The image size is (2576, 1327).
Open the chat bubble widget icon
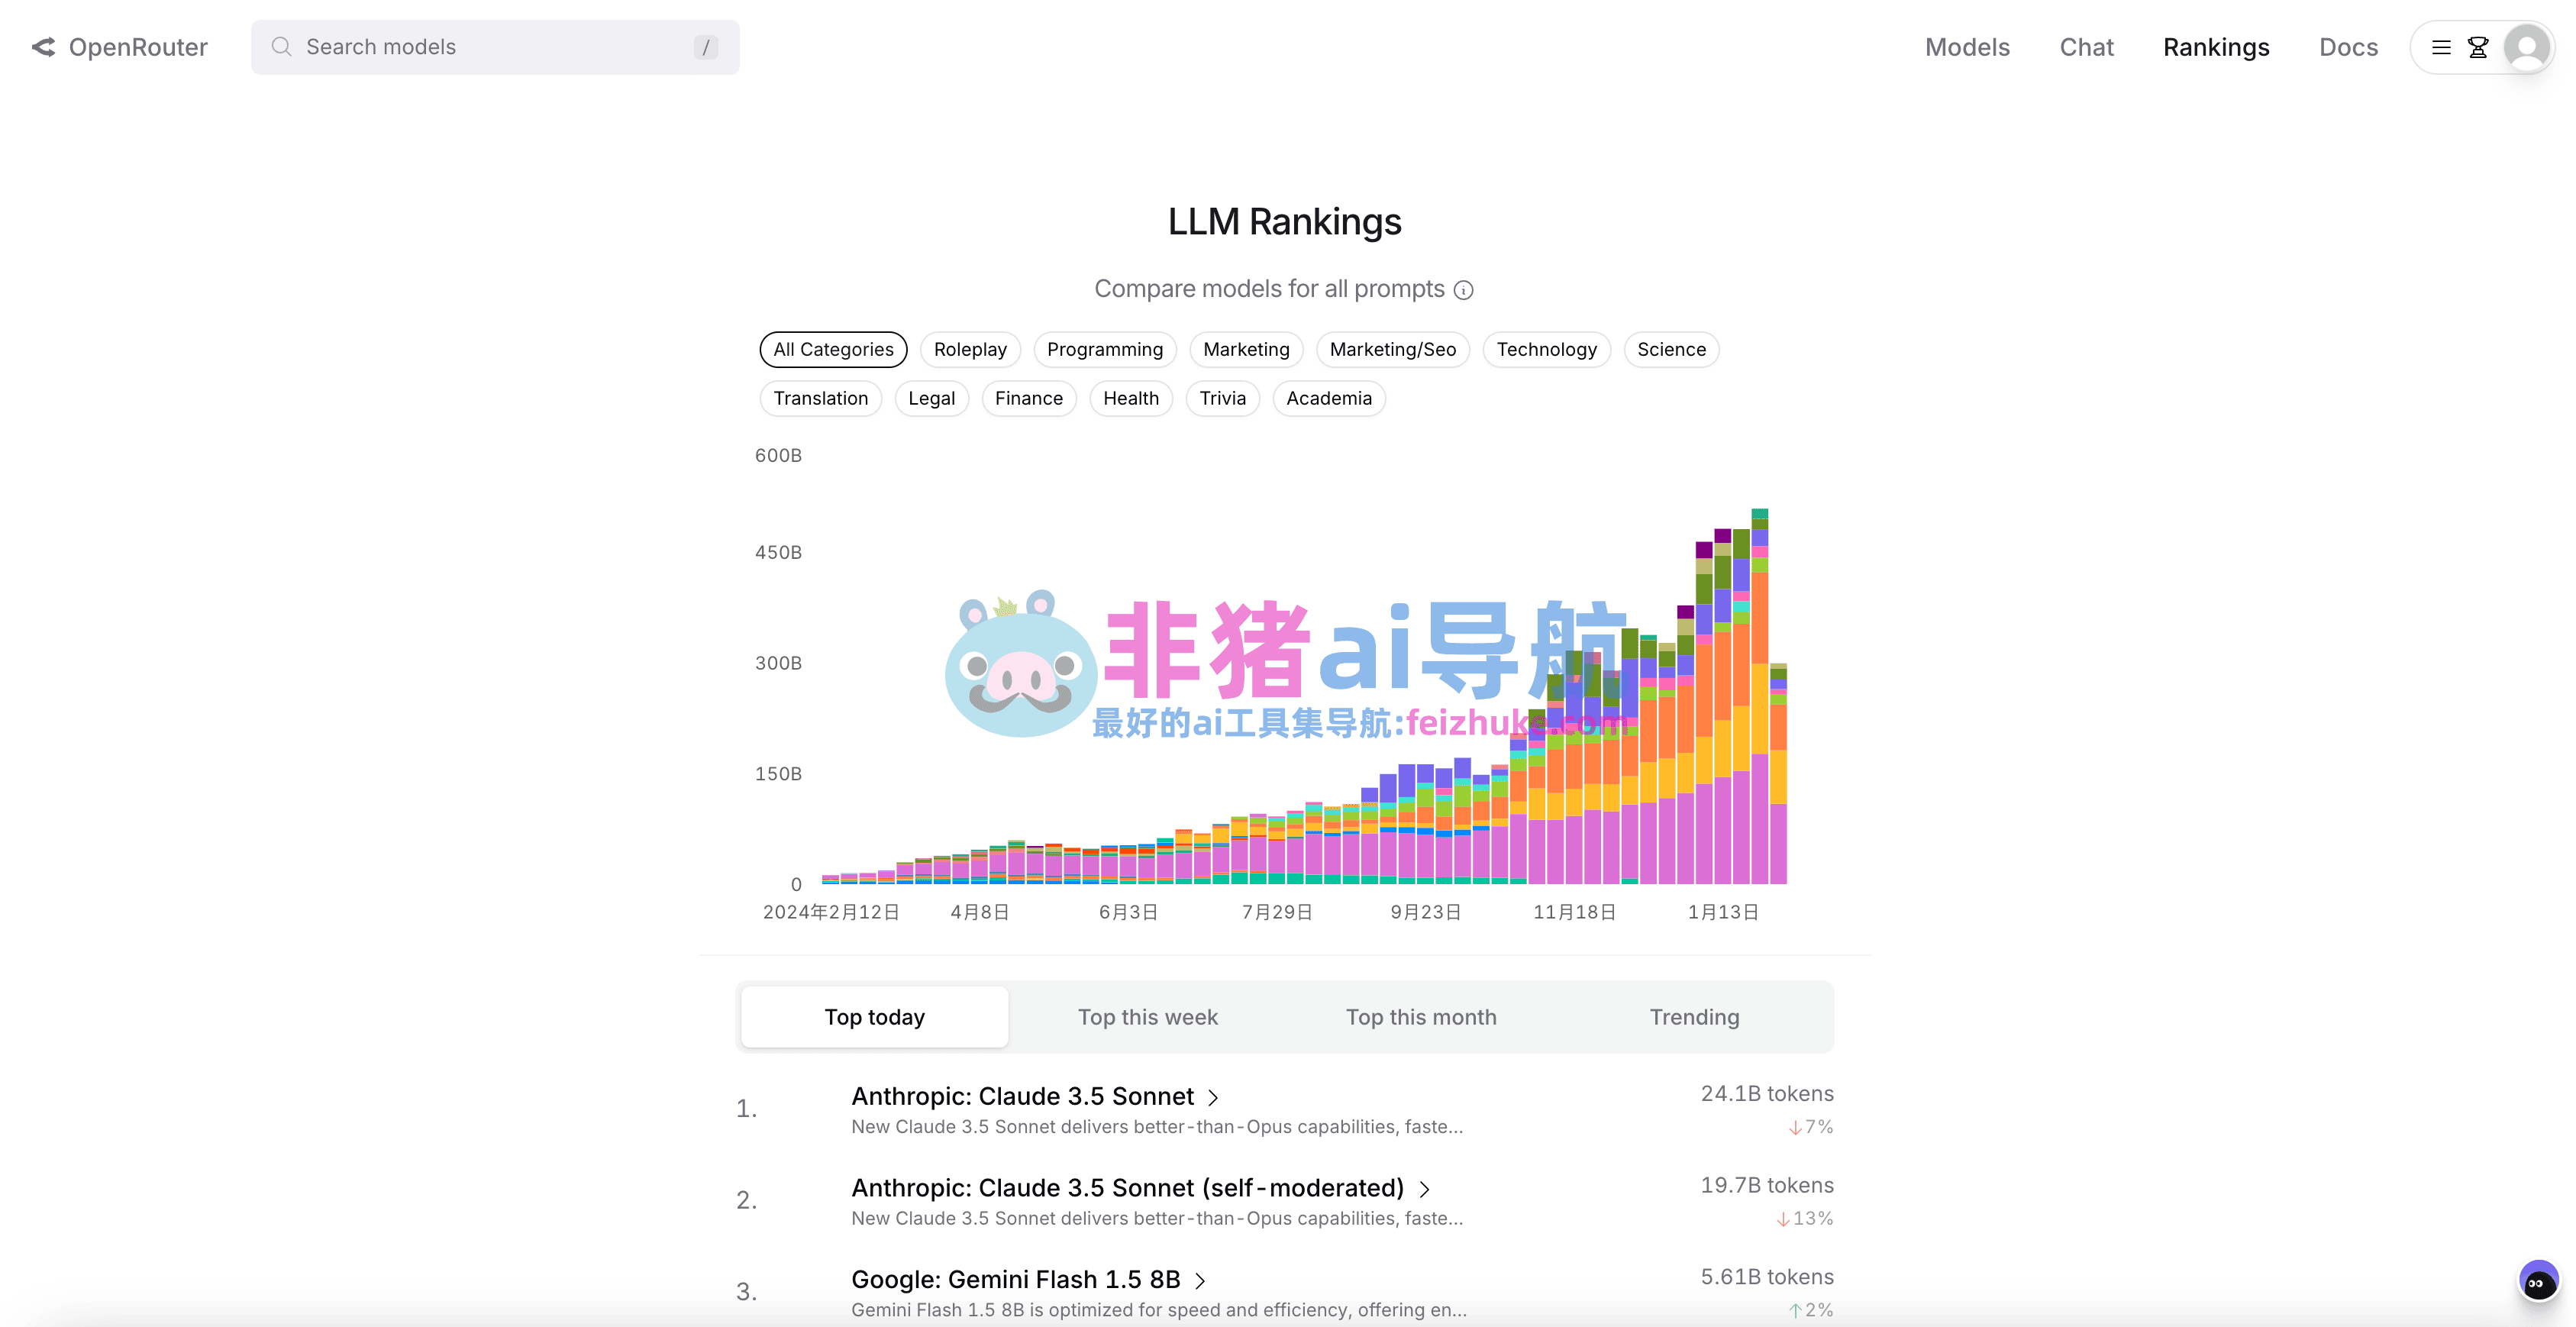2538,1282
